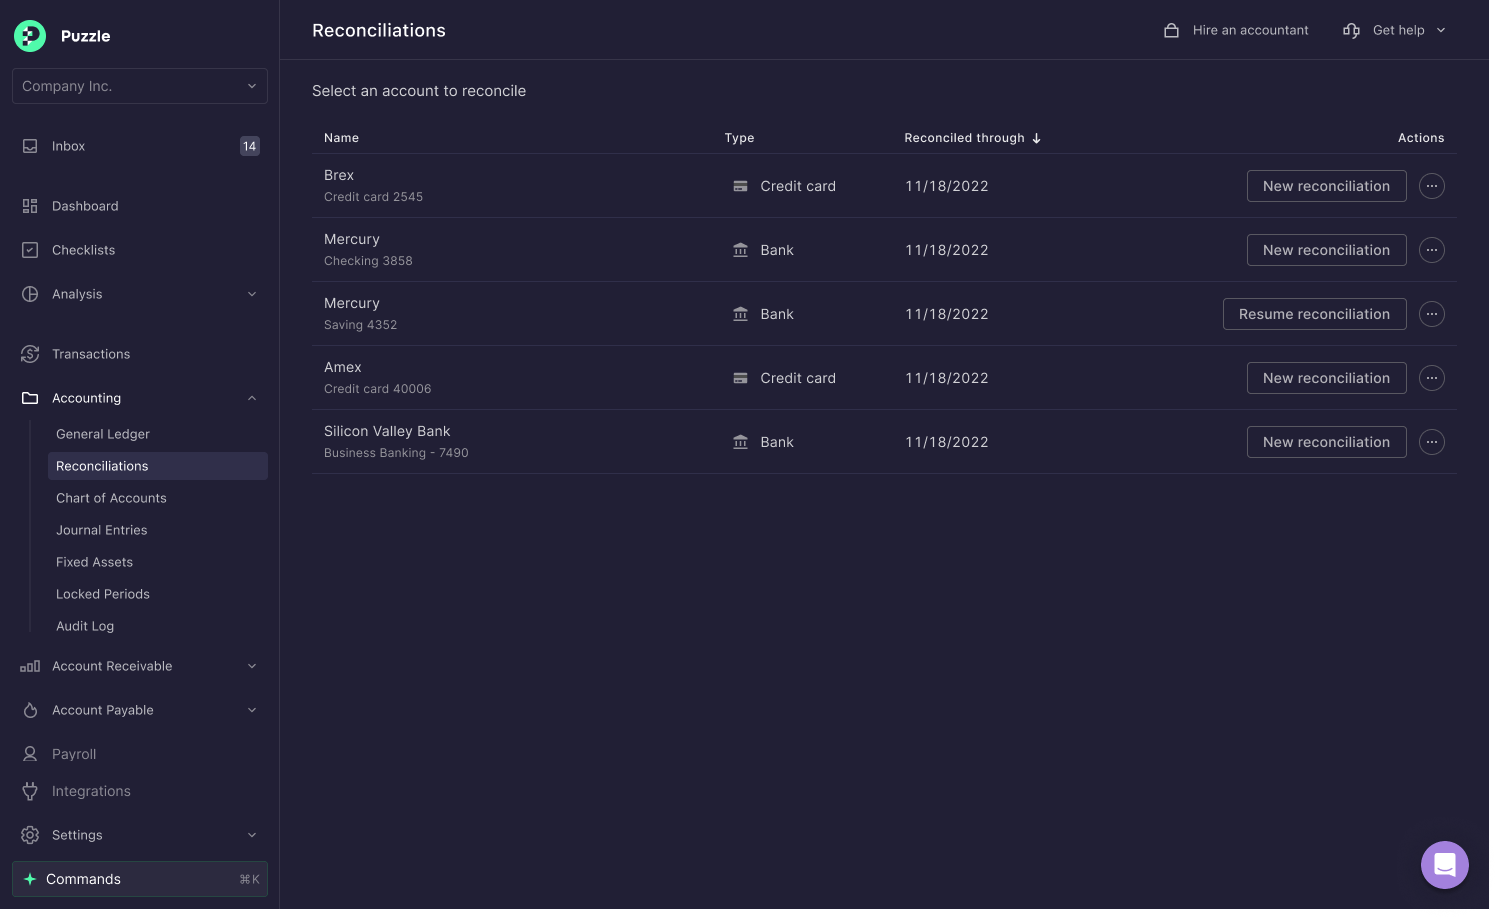Select Reconciliations in the sidebar
This screenshot has height=923, width=1502.
click(157, 466)
